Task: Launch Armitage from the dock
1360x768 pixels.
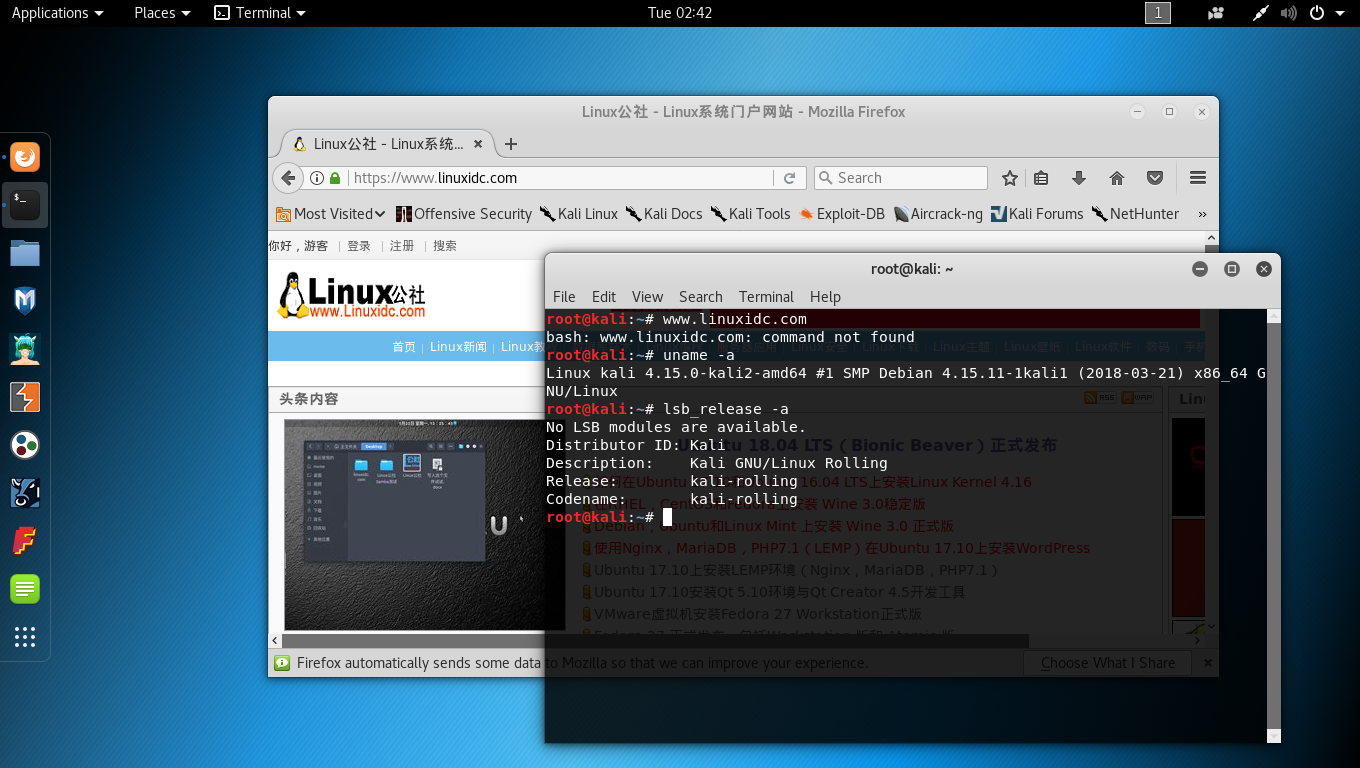Action: coord(25,349)
